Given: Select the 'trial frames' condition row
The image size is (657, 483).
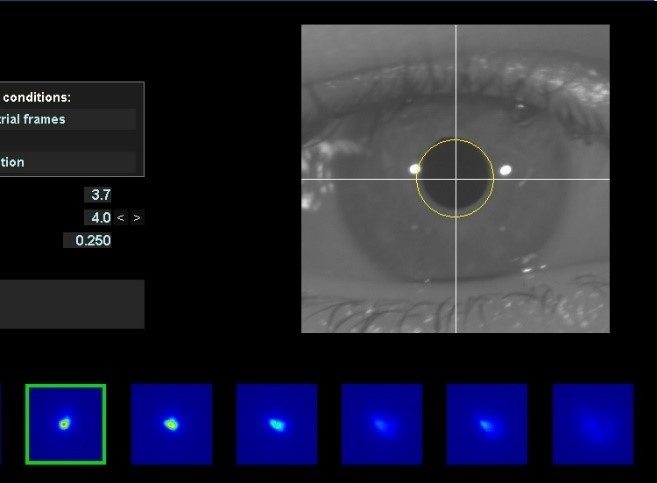Looking at the screenshot, I should click(x=67, y=119).
